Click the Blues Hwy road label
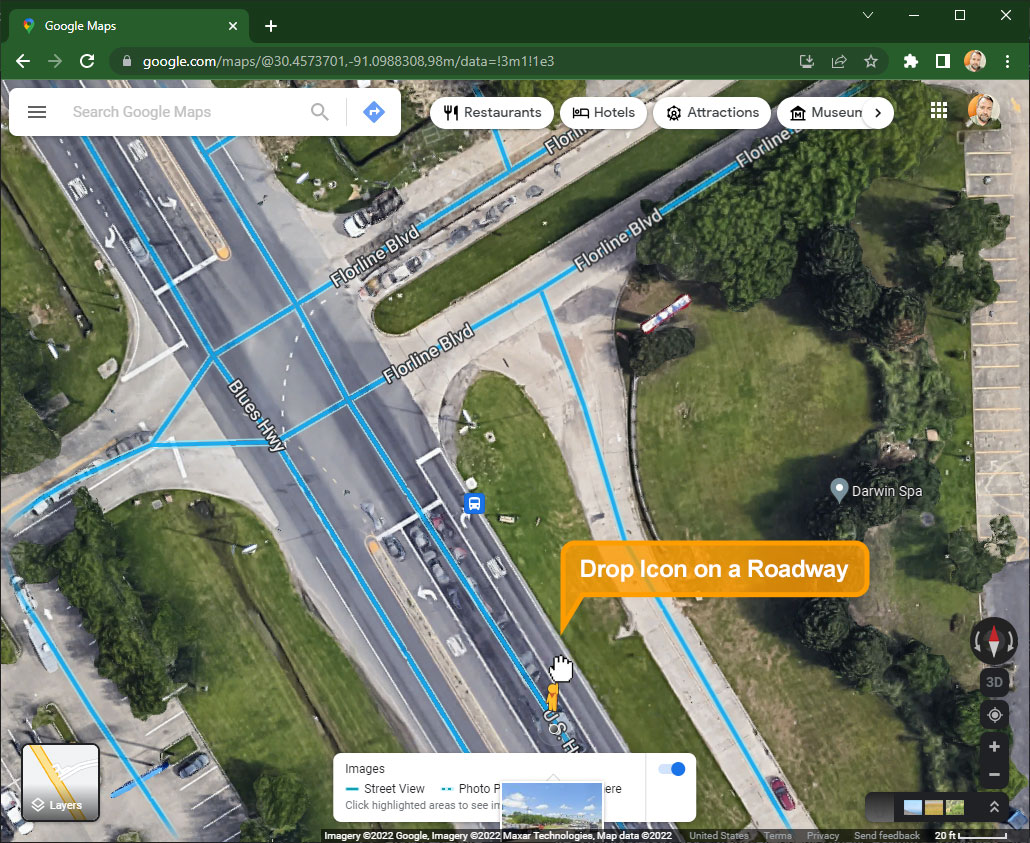 click(x=256, y=416)
